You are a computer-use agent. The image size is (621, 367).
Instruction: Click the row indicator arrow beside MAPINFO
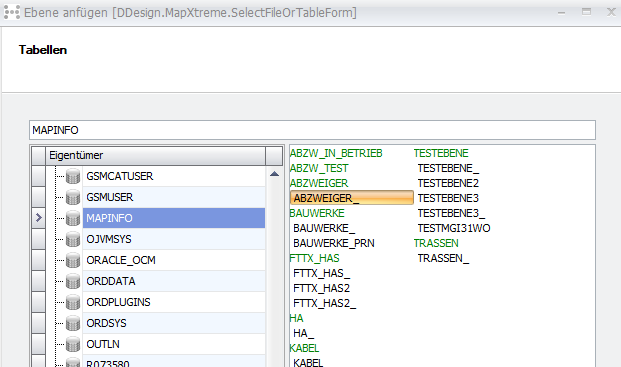(x=38, y=218)
